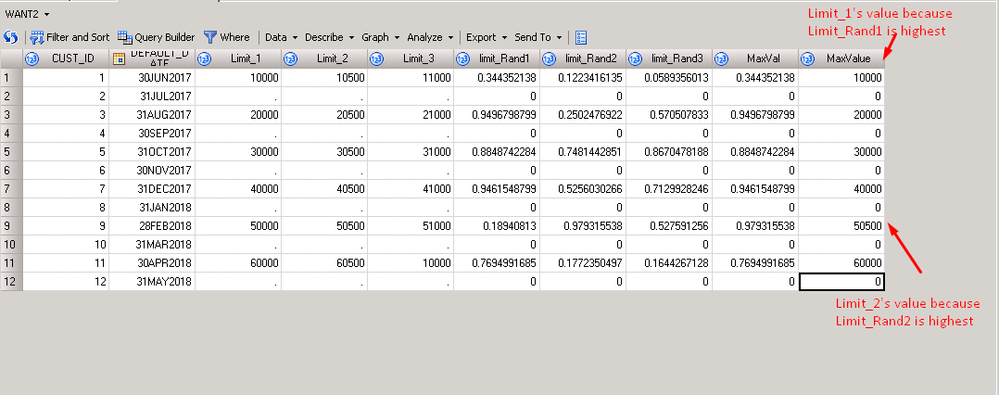The width and height of the screenshot is (999, 395).
Task: Click limit_Rand2 cell 0.1223416135
Action: [x=582, y=78]
